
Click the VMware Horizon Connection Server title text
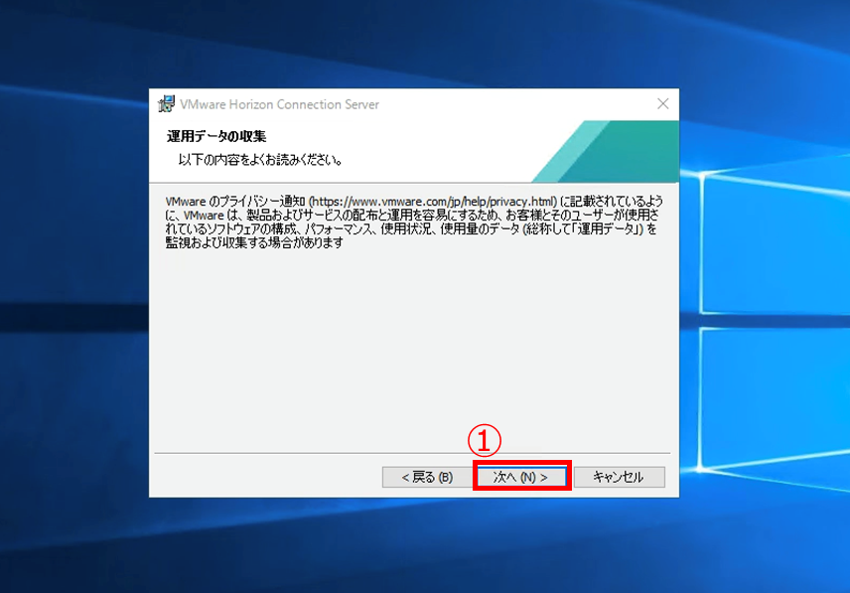point(280,104)
